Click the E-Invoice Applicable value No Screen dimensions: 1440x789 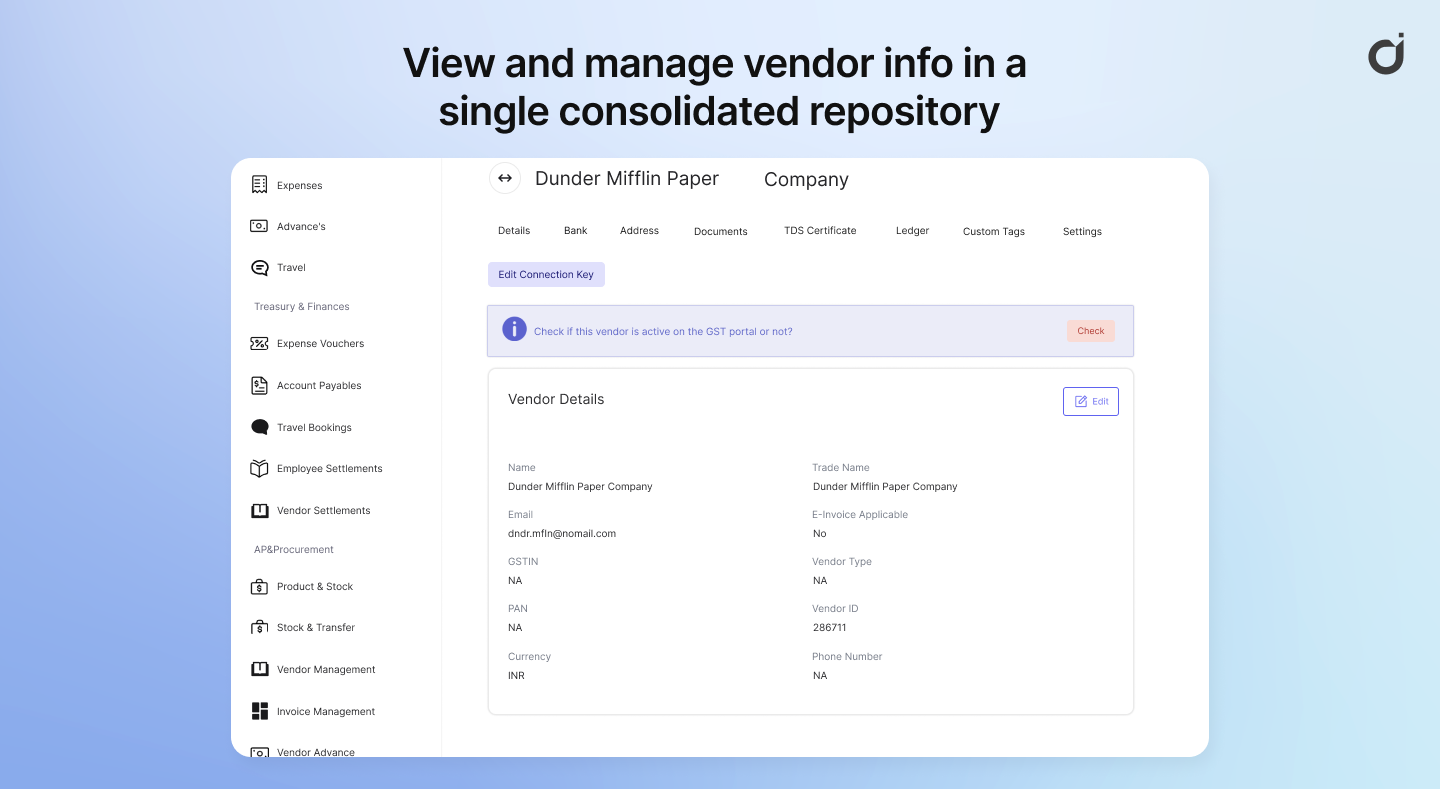[819, 533]
